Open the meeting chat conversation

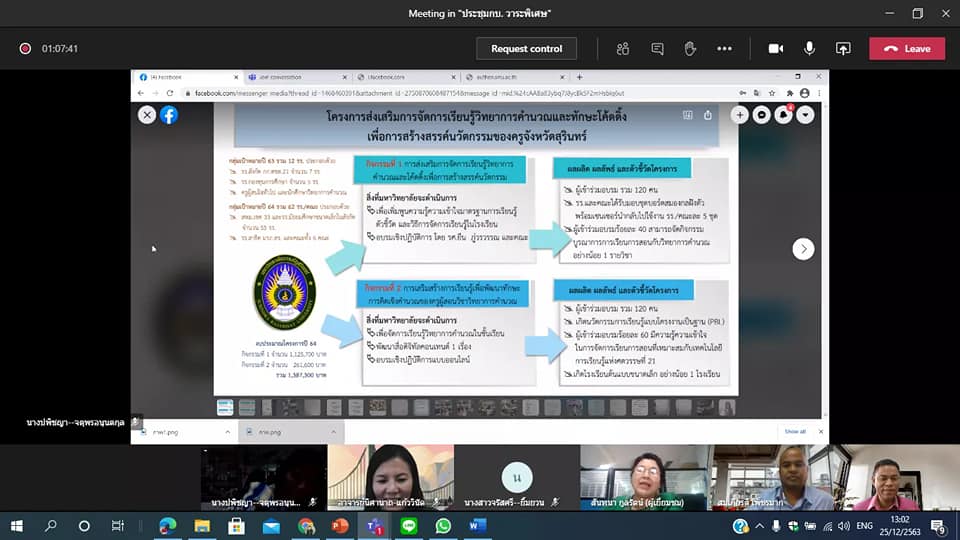pyautogui.click(x=657, y=48)
